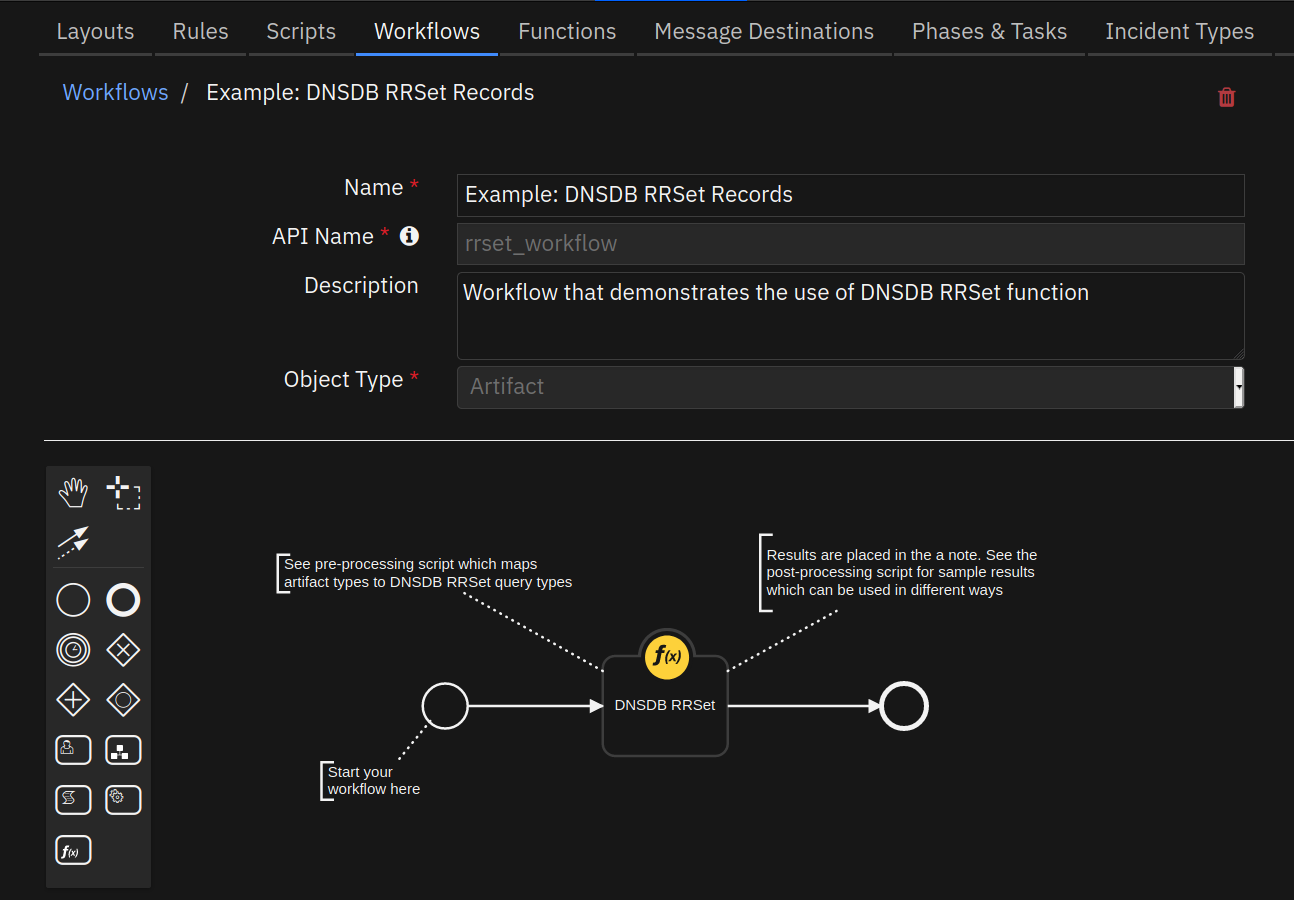Click breadcrumb text Example: DNSDB RRSet Records

[x=370, y=92]
